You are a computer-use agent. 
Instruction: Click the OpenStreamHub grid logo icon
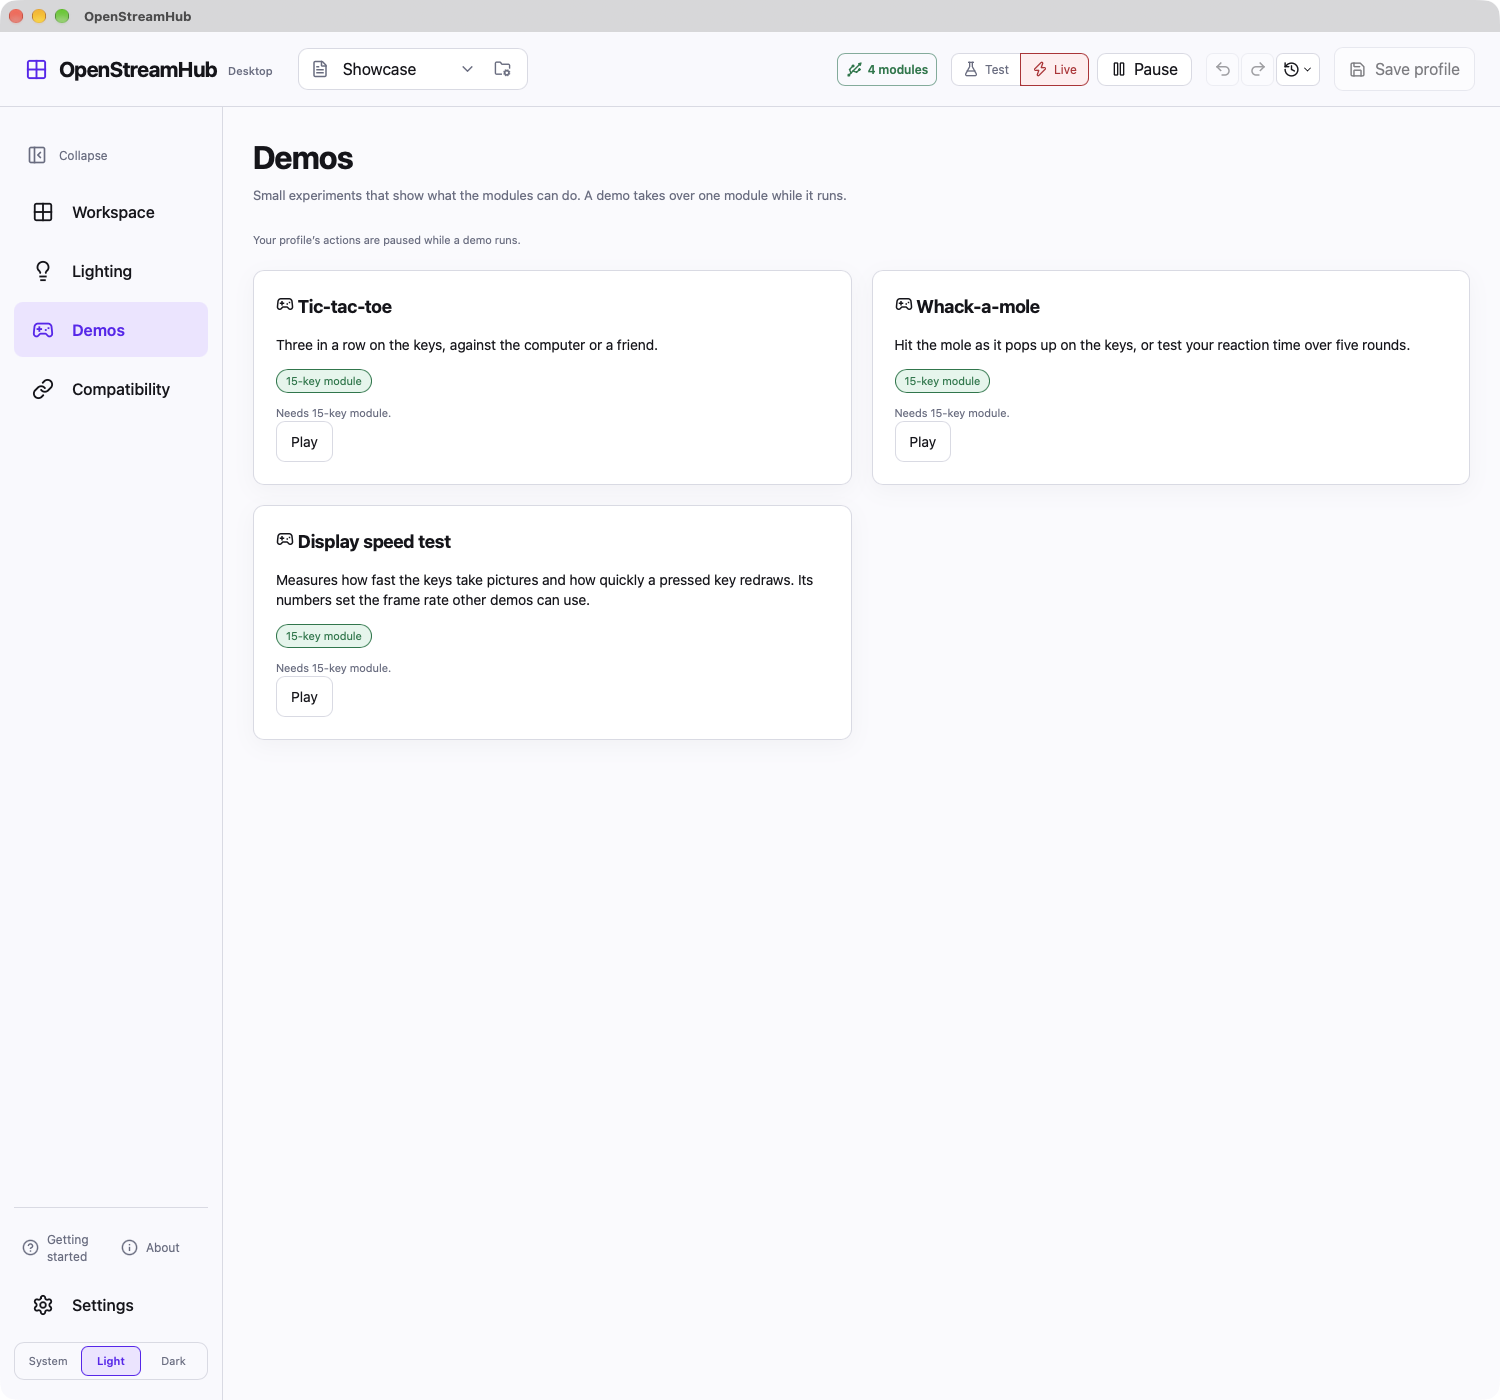[37, 69]
